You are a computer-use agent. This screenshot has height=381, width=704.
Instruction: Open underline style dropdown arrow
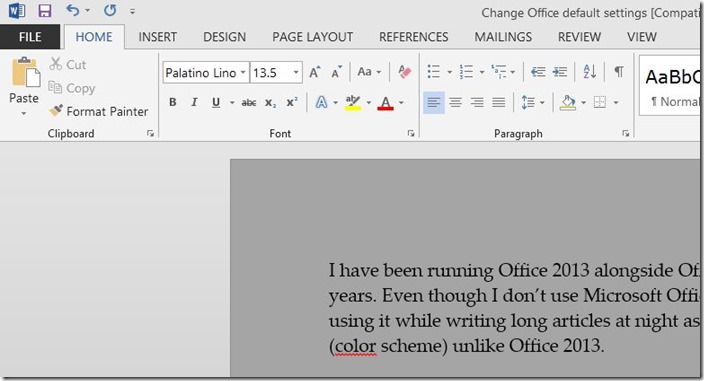[232, 103]
